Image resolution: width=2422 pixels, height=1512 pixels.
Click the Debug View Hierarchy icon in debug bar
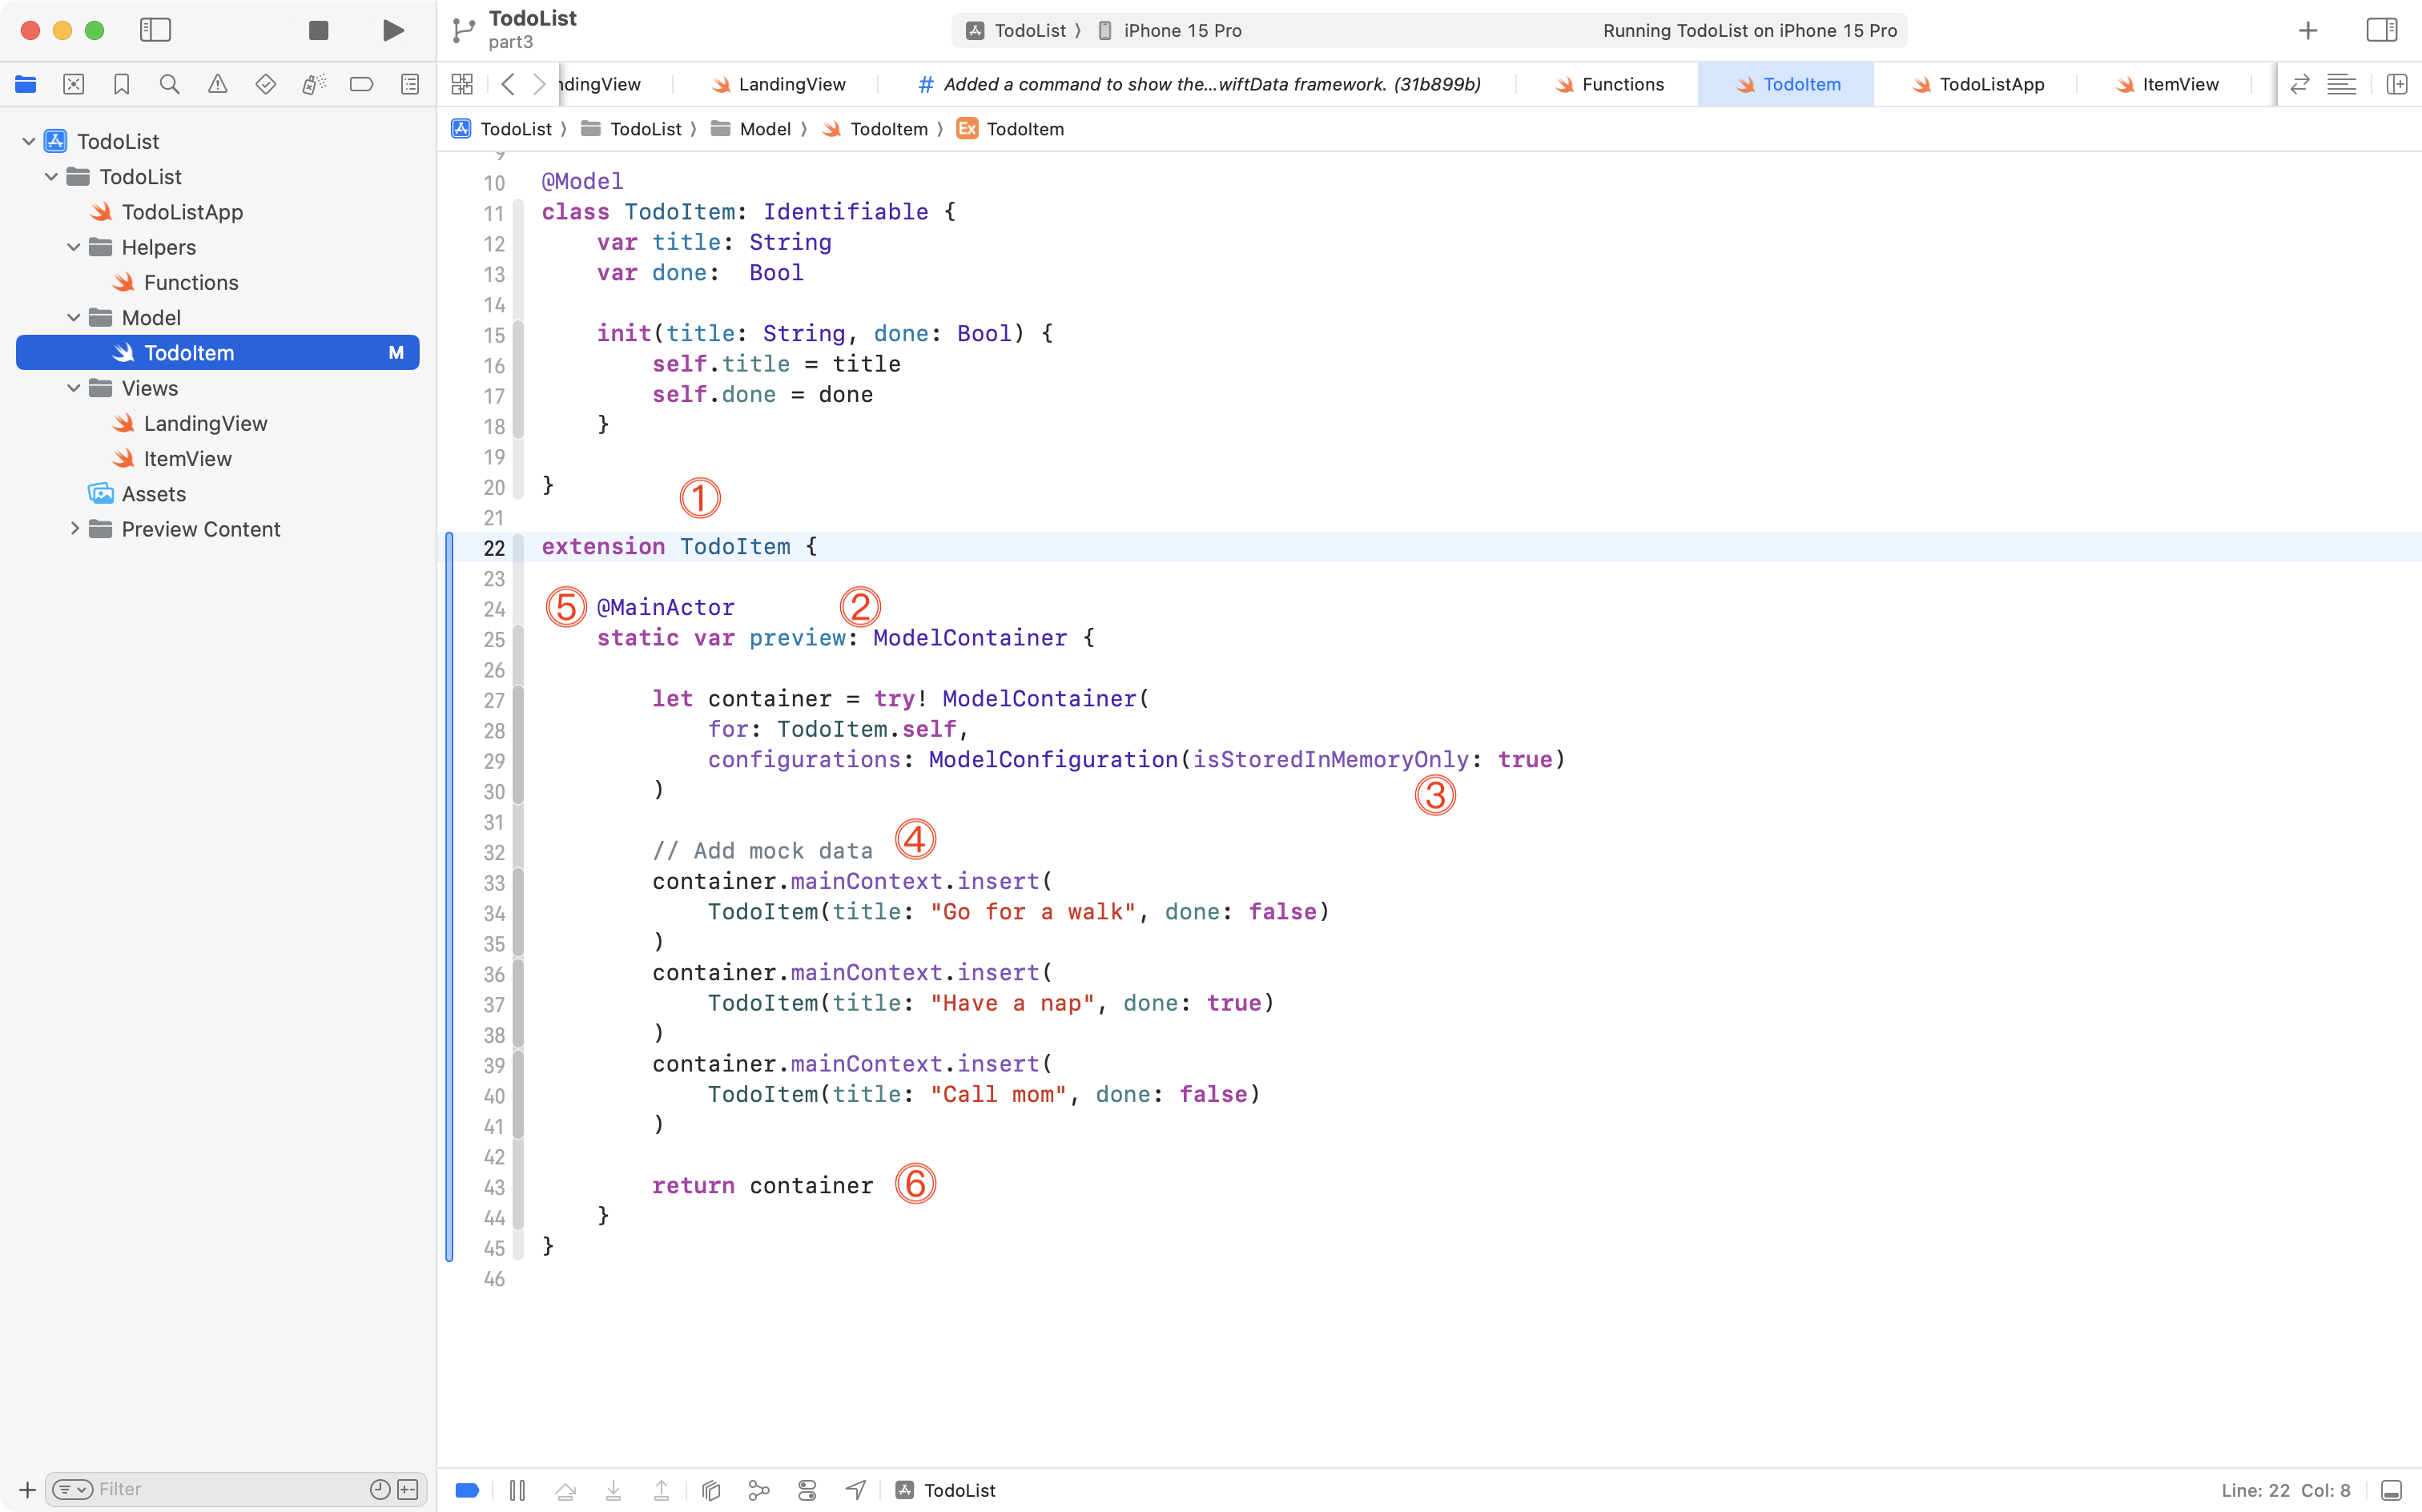[710, 1489]
